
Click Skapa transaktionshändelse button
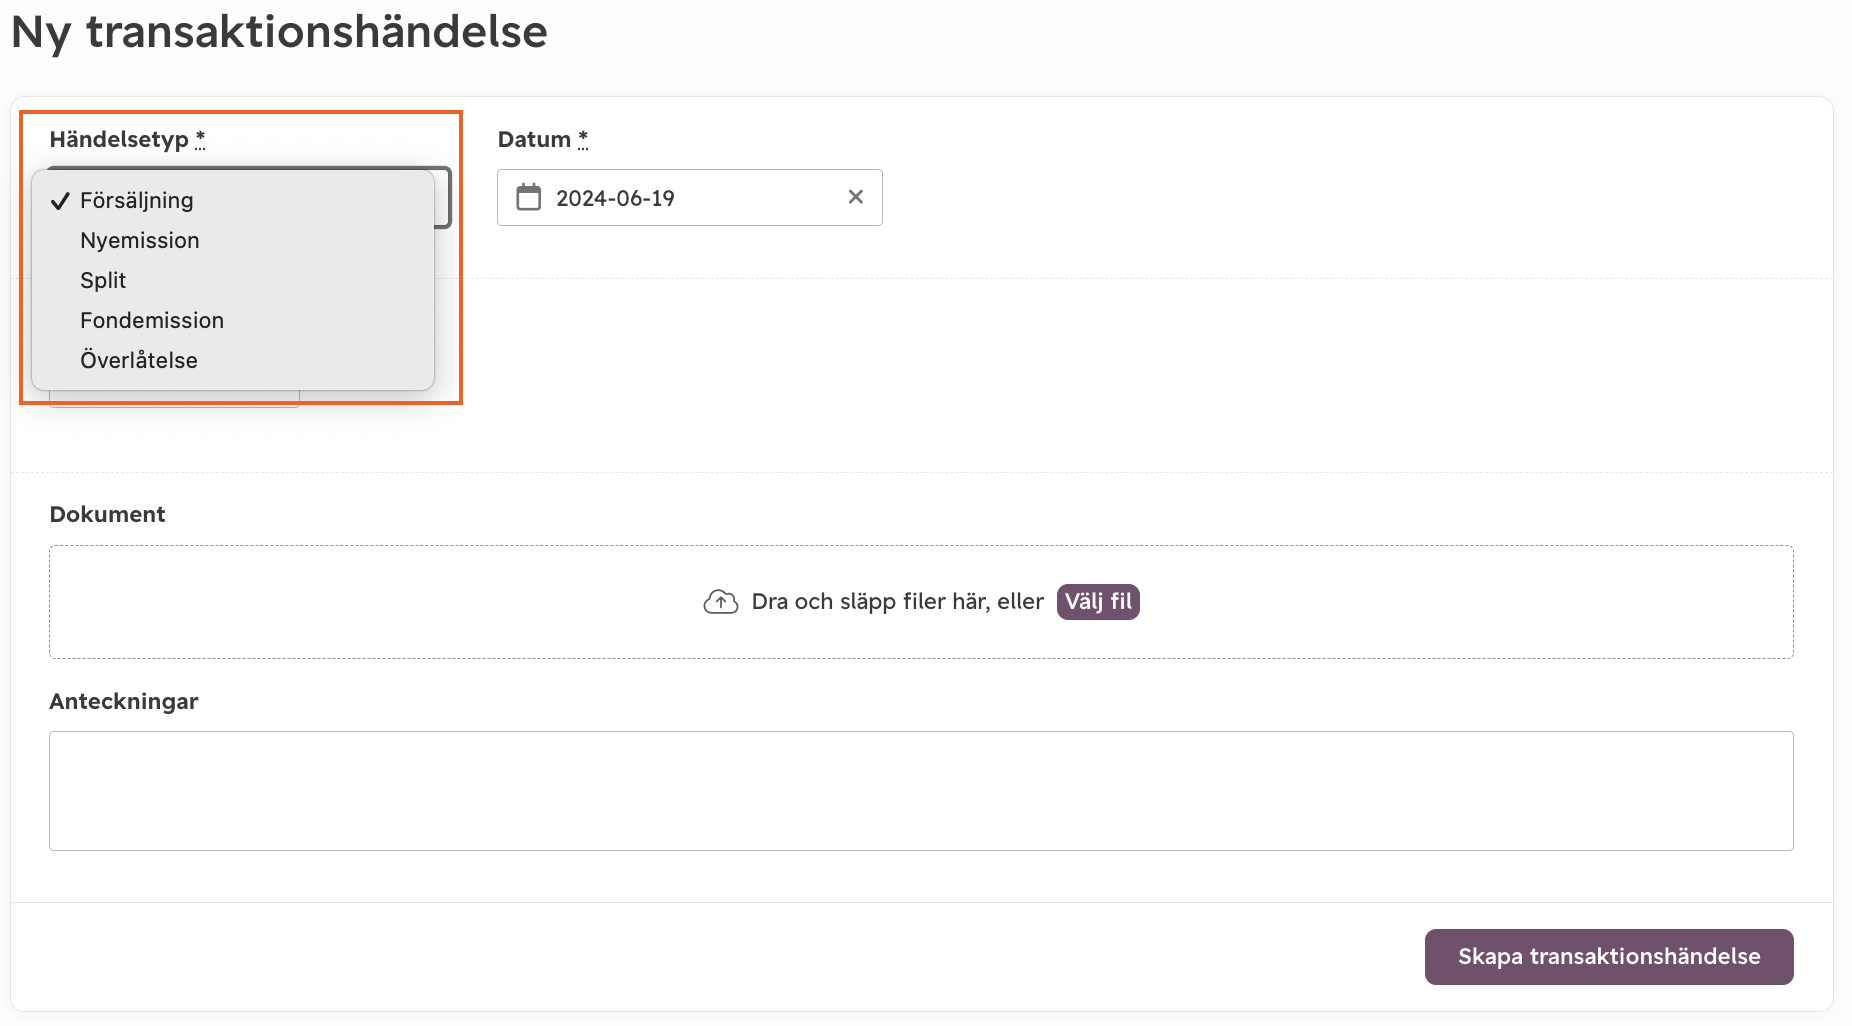[1609, 956]
